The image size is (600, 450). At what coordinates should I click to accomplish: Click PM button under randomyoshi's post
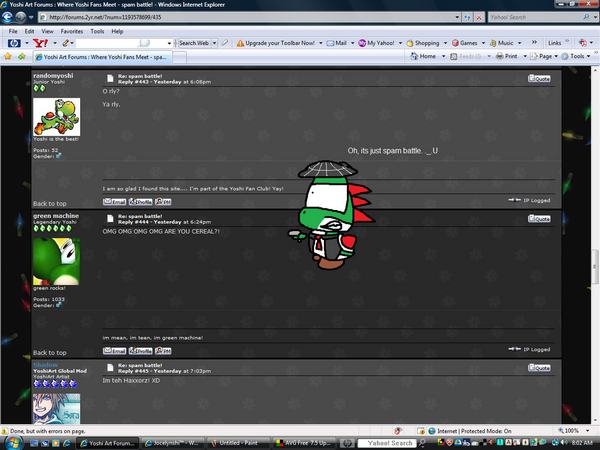[163, 202]
